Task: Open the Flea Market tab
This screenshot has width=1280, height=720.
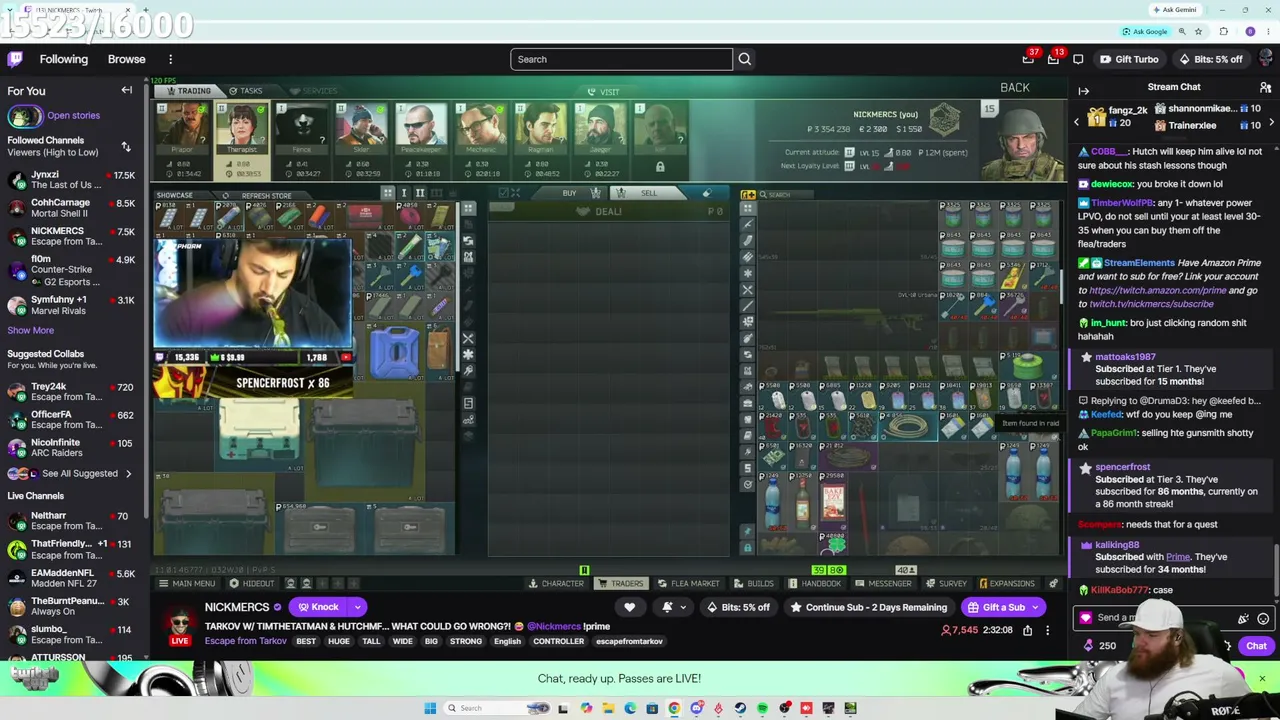Action: pos(689,583)
